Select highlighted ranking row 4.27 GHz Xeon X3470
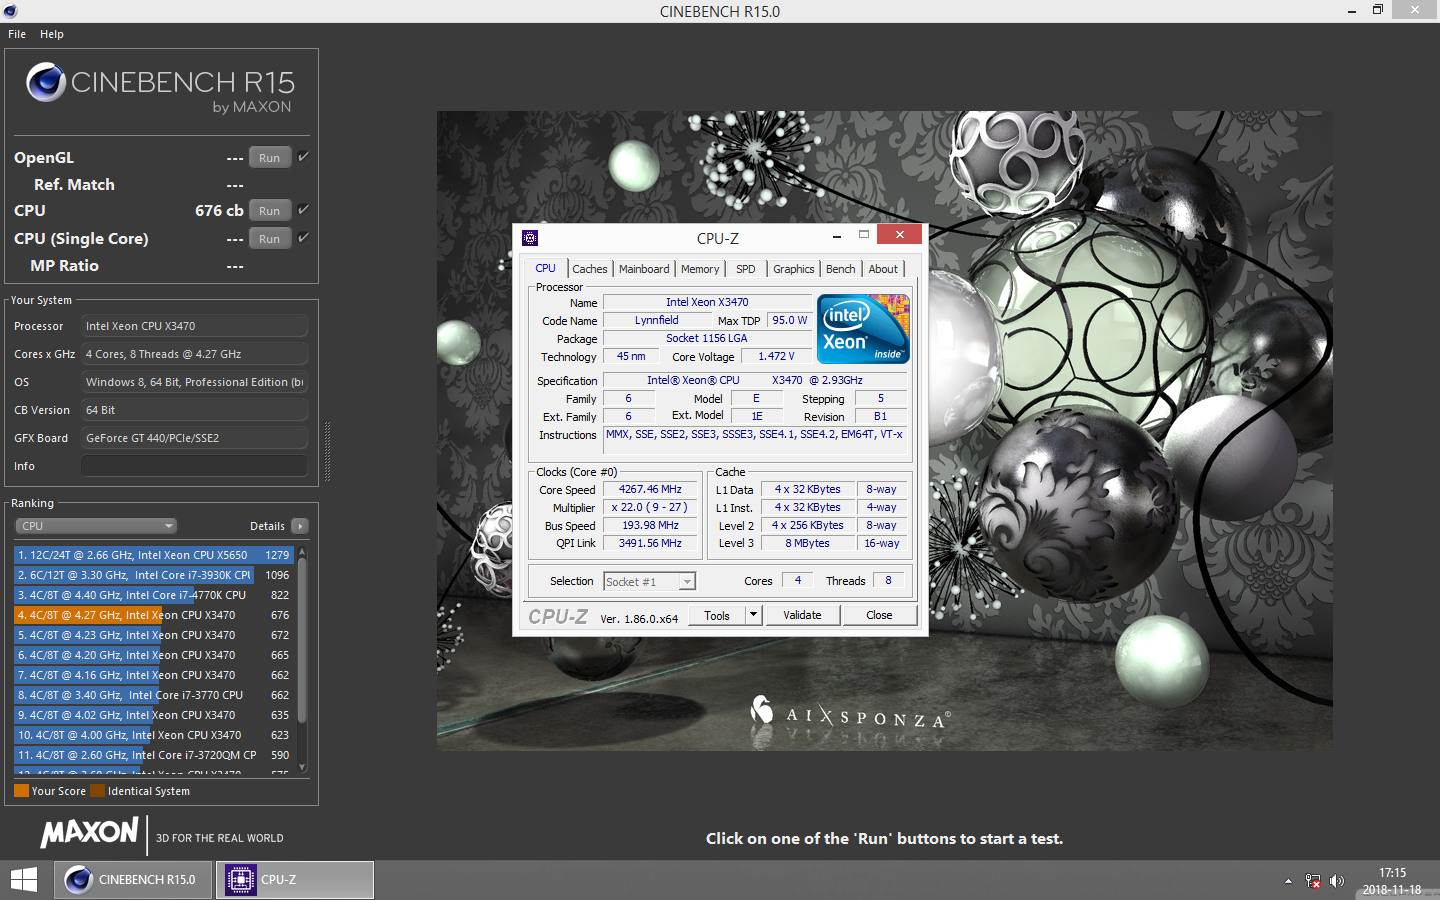 click(x=153, y=615)
